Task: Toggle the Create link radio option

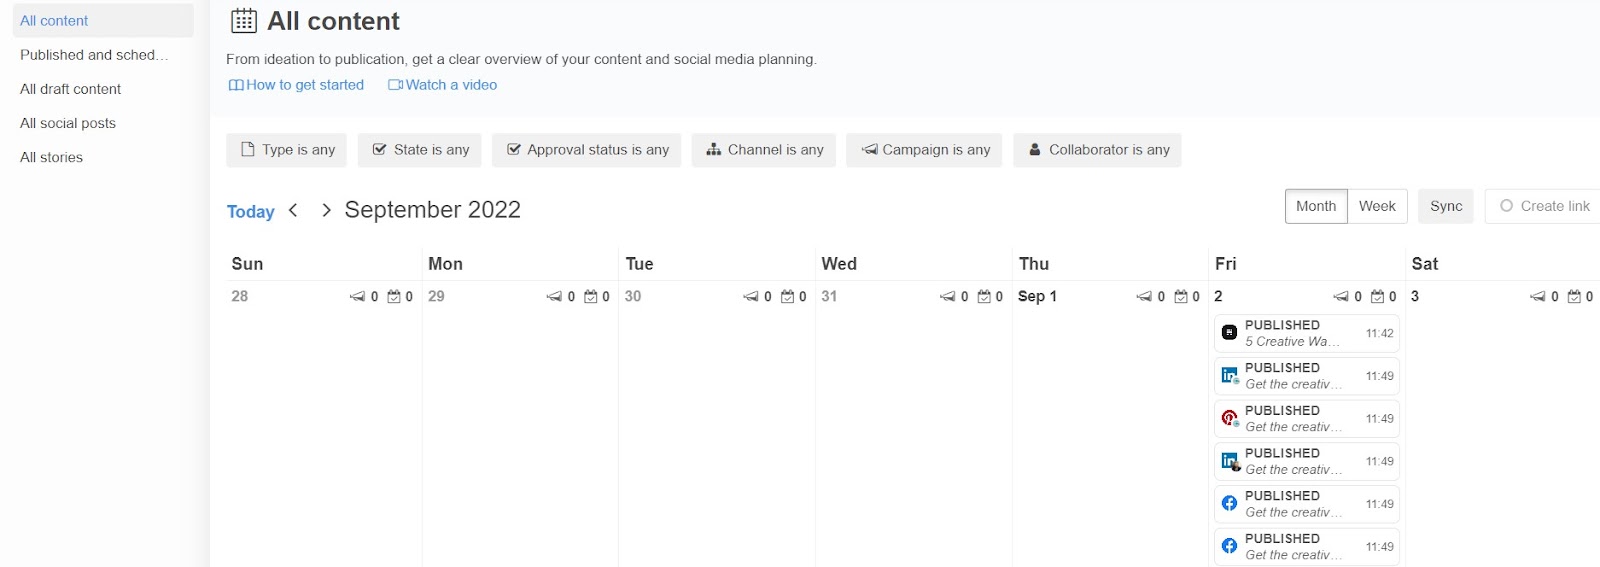Action: 1506,206
